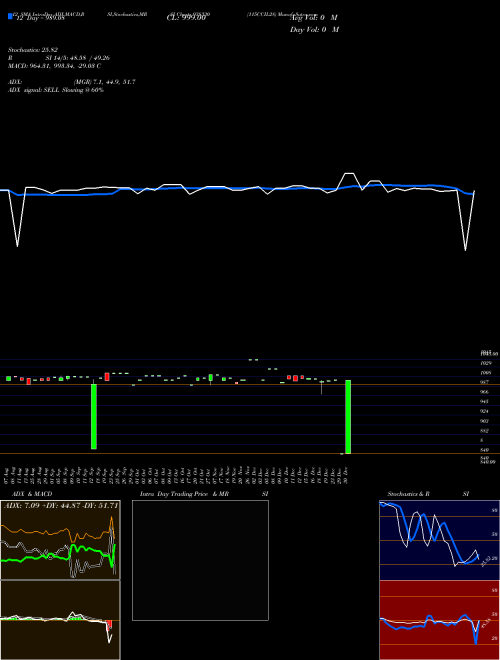Click the 'MACD: 964.31, 993.34, -29.03 C' line
Screen dimensions: 500x660
54,66
